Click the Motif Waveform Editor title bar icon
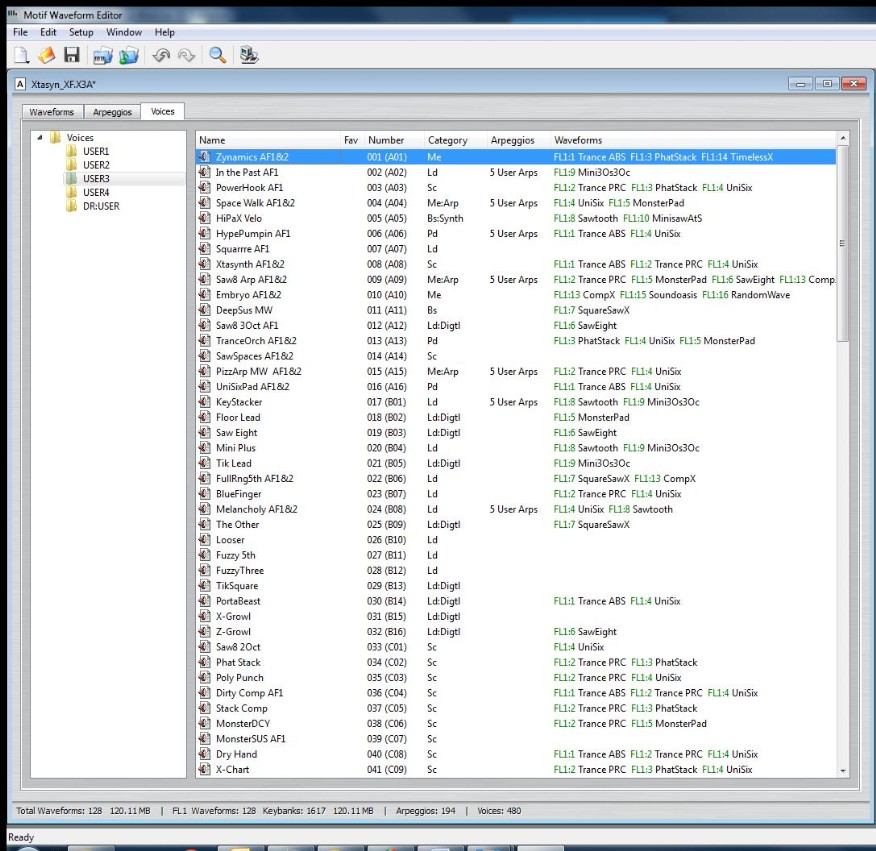This screenshot has height=851, width=876. tap(12, 15)
